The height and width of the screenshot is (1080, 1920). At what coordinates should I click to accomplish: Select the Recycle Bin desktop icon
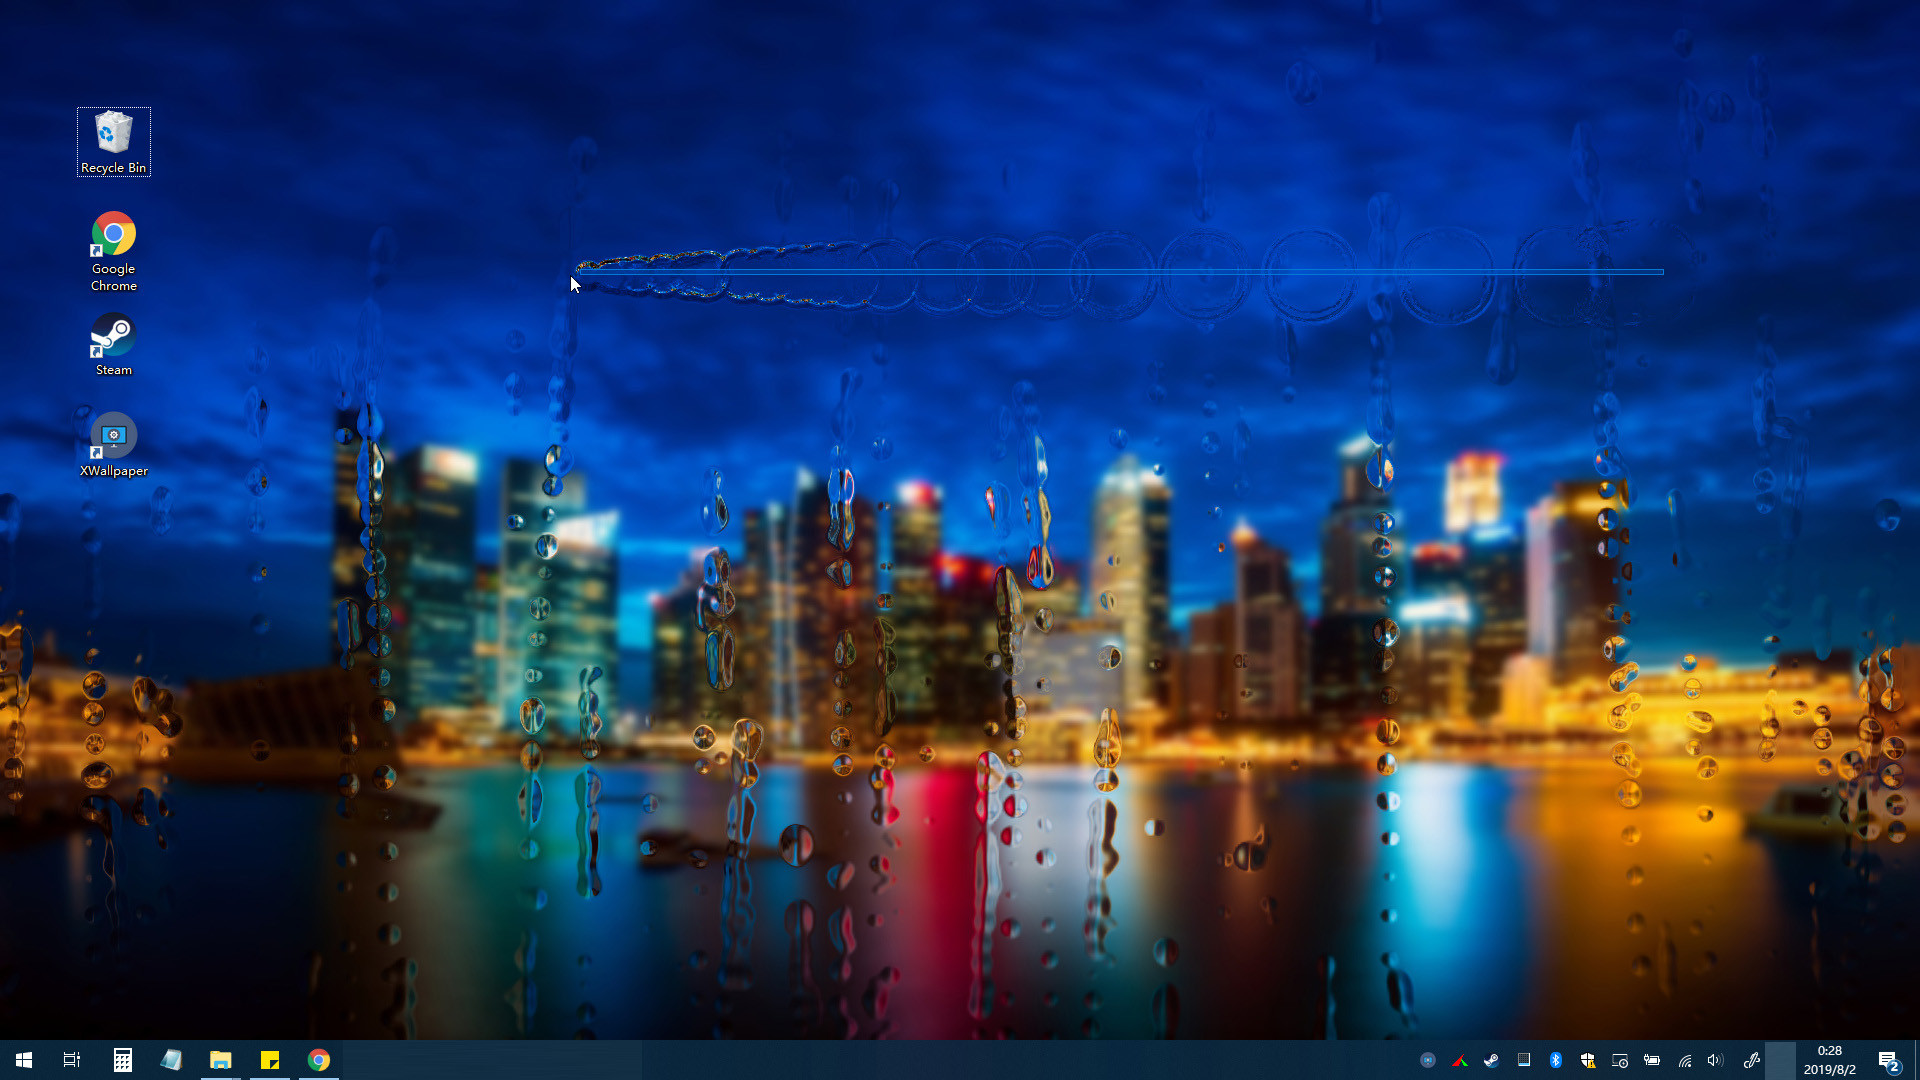(x=113, y=141)
